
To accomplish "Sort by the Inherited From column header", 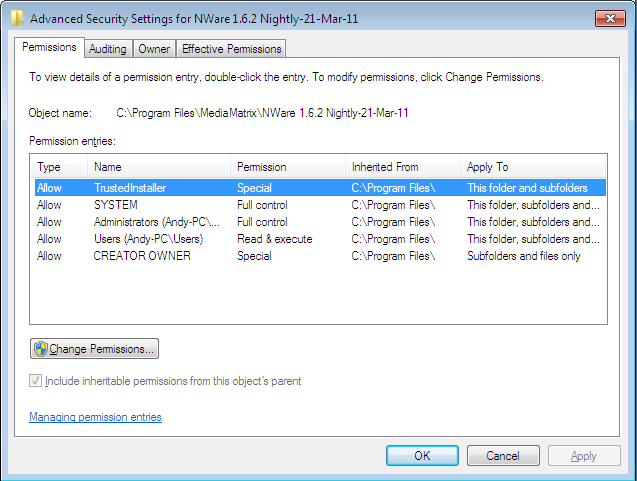I will (x=403, y=167).
